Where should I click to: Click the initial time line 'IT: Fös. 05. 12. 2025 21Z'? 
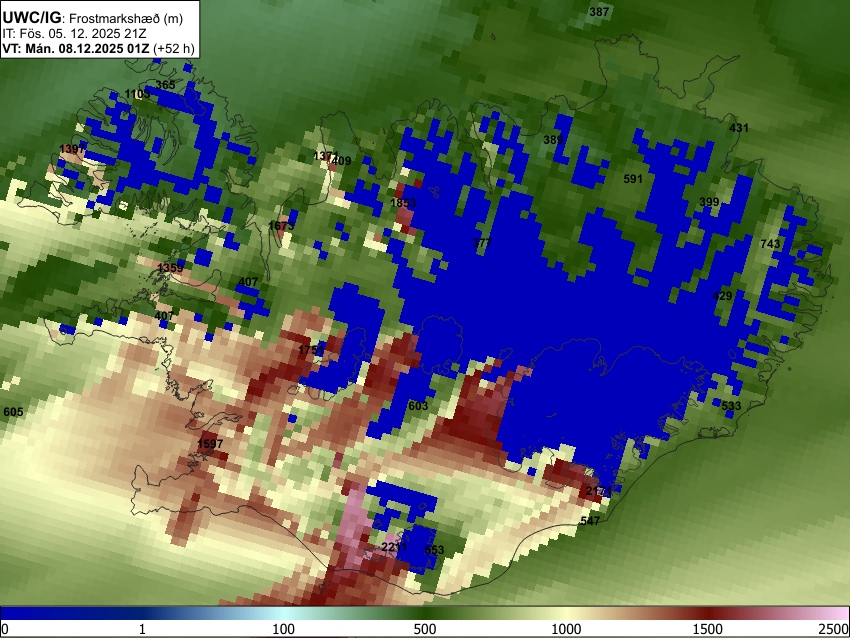click(x=74, y=34)
